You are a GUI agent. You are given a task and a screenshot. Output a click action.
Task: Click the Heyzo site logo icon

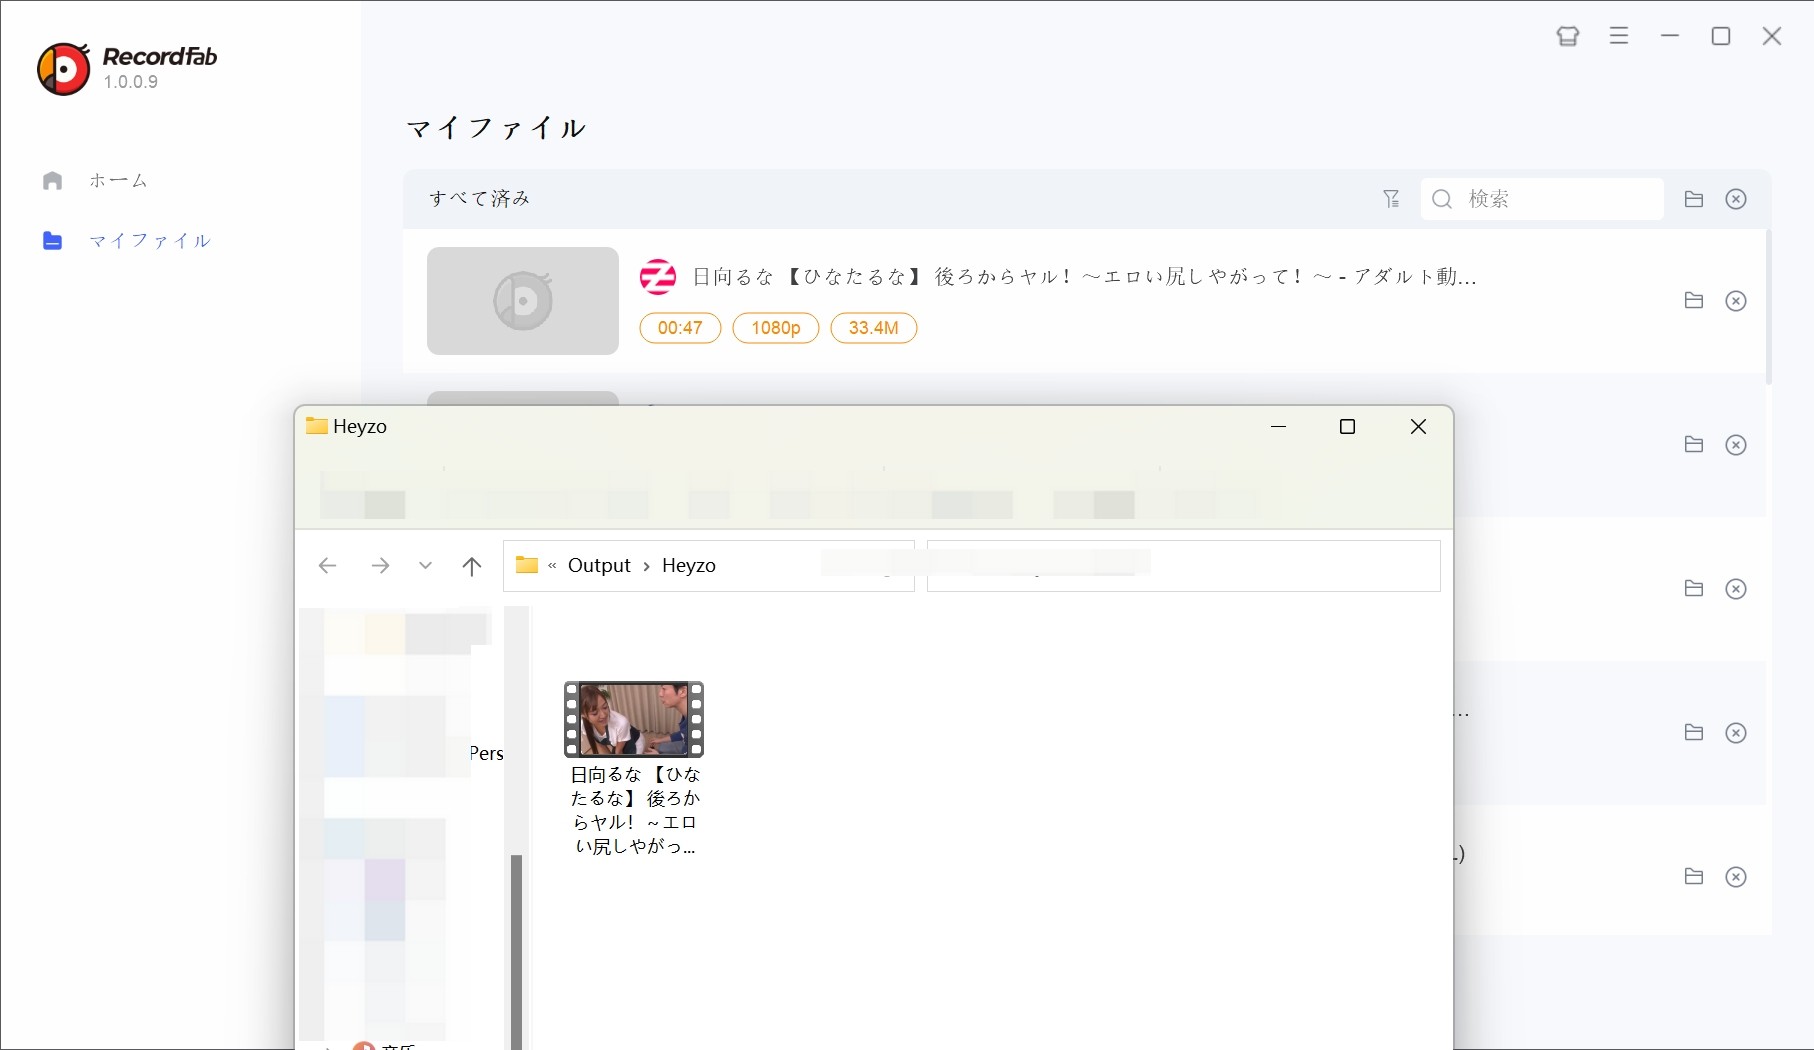click(x=658, y=277)
